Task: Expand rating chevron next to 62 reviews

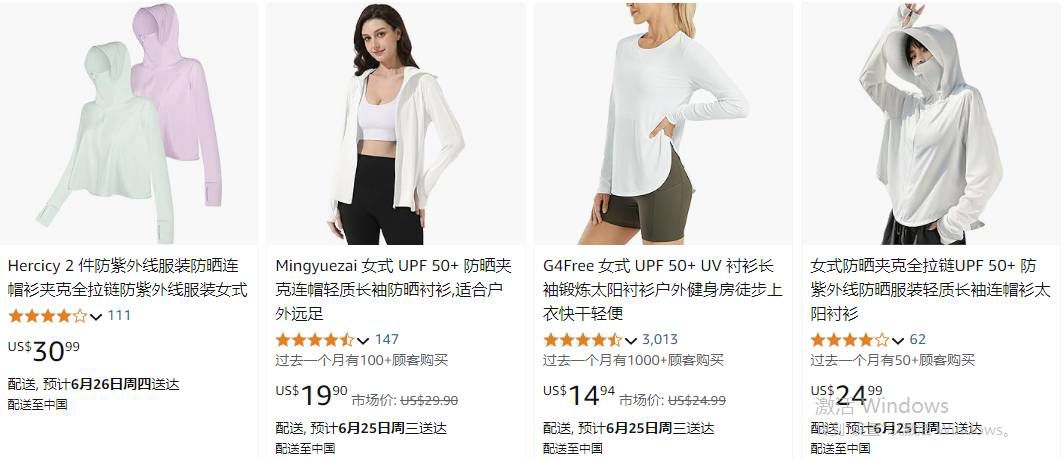Action: pyautogui.click(x=898, y=341)
